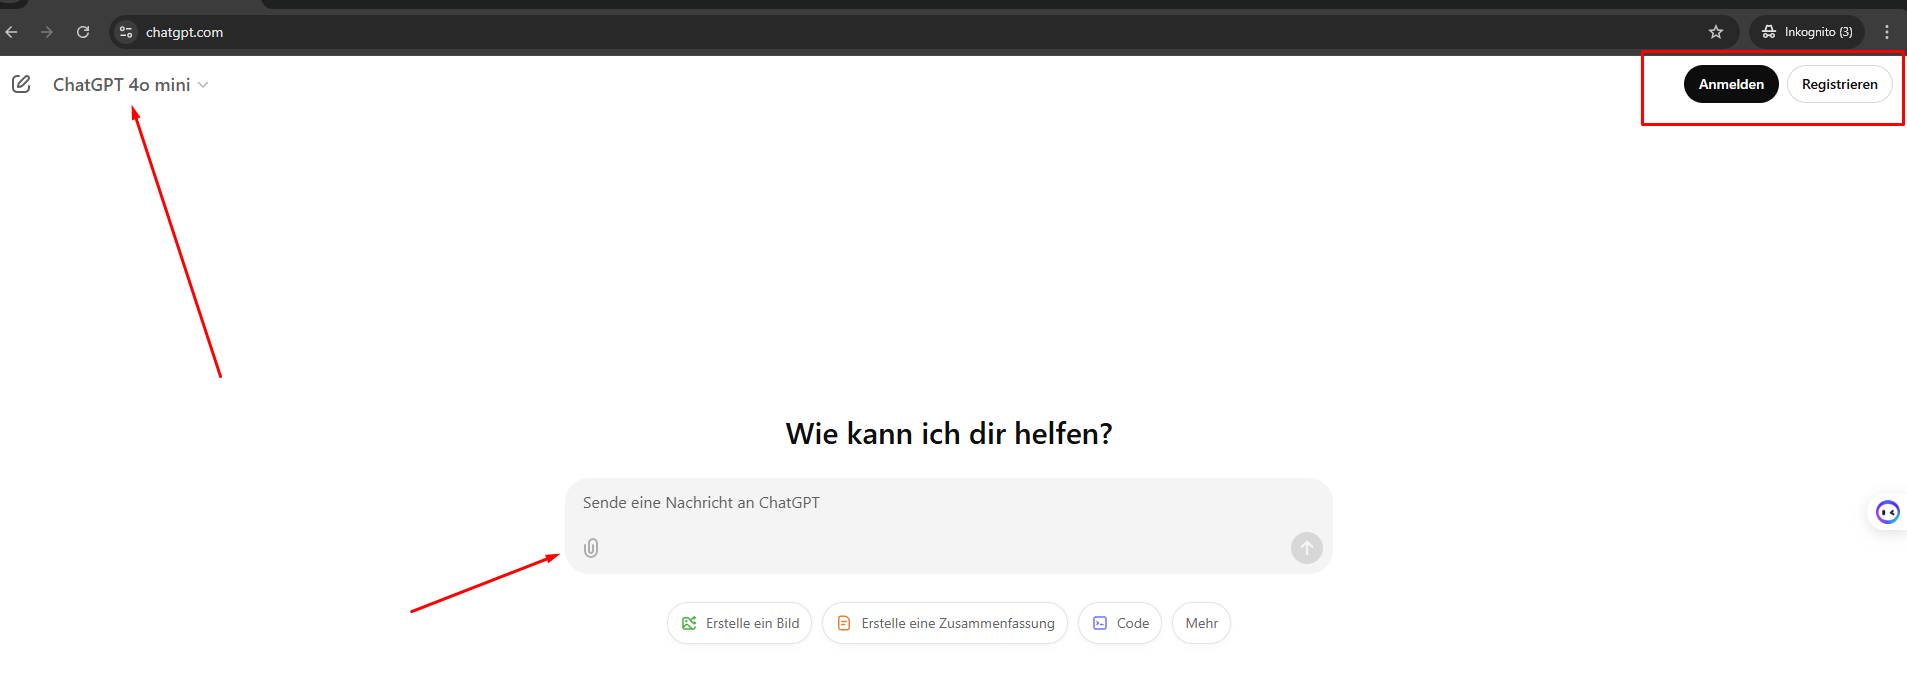Select the 'Erstelle ein Bild' suggestion
Screen dimensions: 1907x683
click(x=739, y=623)
